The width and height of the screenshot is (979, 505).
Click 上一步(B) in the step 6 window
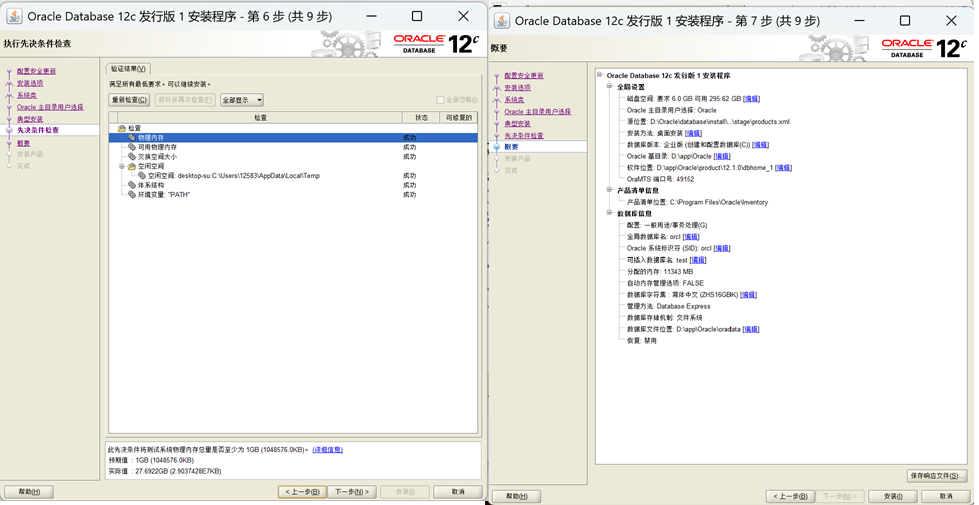click(302, 492)
